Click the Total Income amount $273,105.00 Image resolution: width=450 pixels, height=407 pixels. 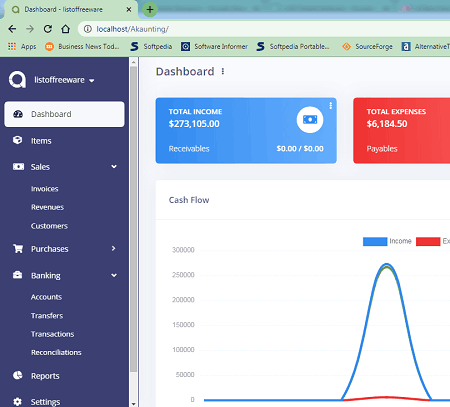click(x=194, y=124)
